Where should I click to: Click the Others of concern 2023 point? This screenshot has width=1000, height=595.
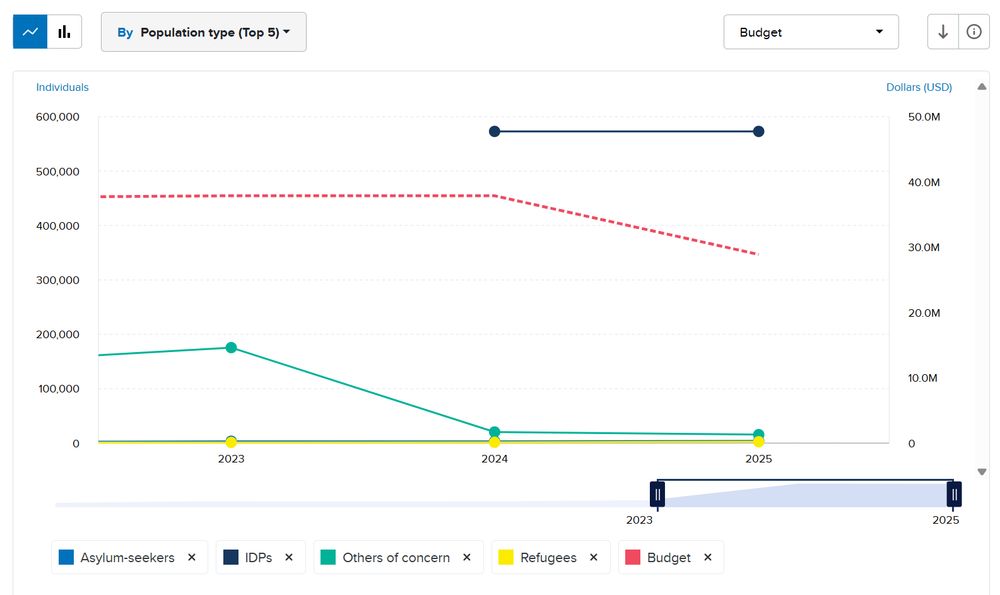pyautogui.click(x=231, y=348)
